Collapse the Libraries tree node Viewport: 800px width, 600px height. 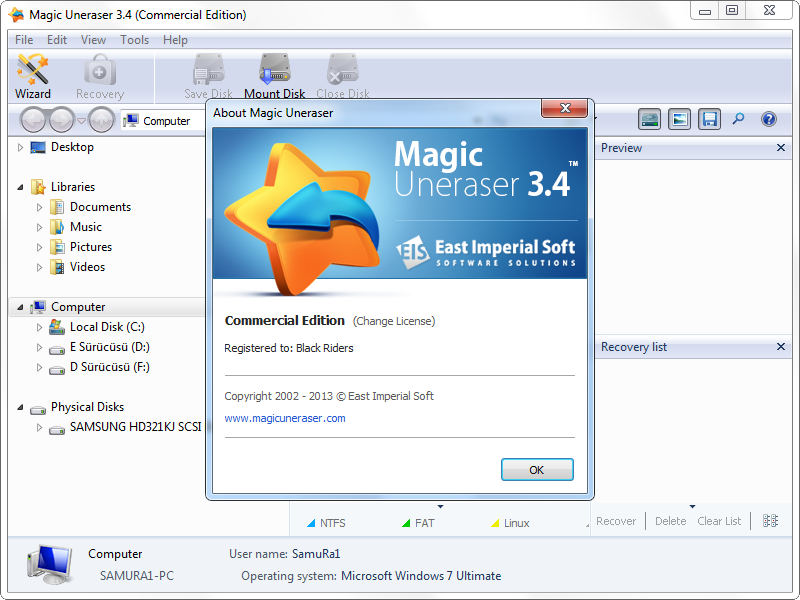click(x=20, y=187)
